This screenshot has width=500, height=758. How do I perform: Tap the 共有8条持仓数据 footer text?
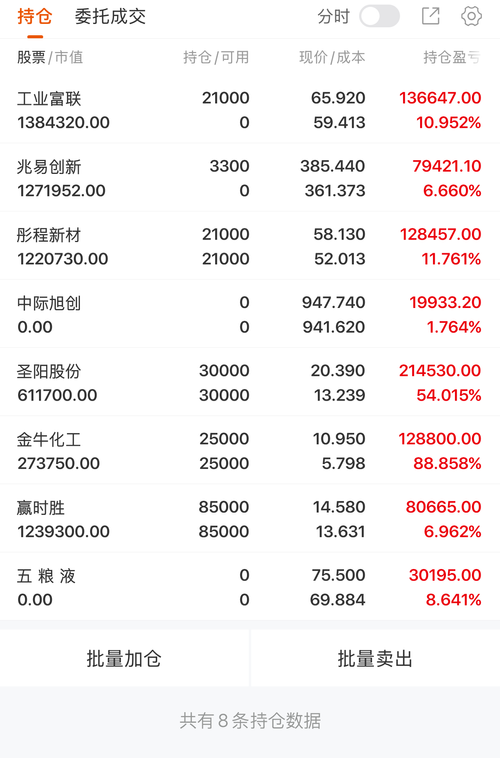[x=250, y=720]
